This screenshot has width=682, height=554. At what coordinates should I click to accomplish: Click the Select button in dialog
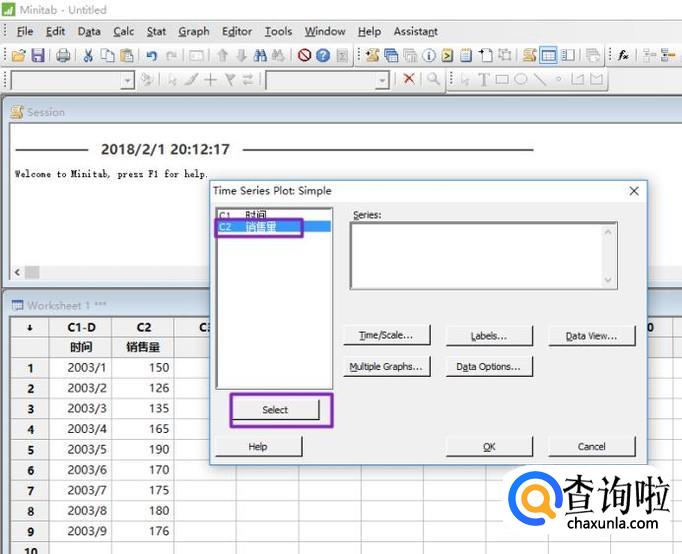(275, 410)
